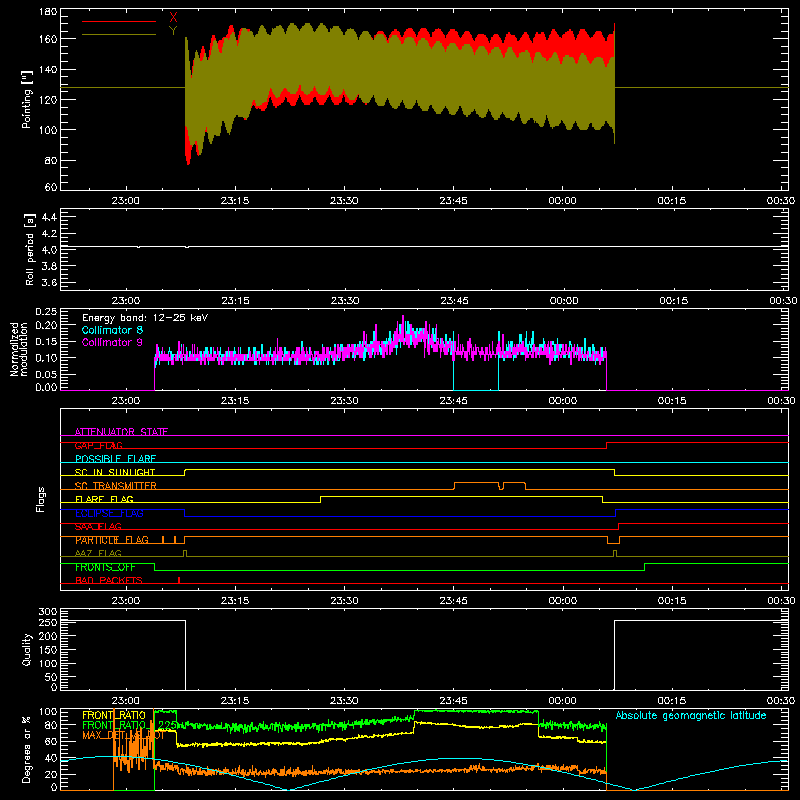Viewport: 800px width, 800px height.
Task: Click 'Absolute geomagnetic latitude' legend text
Action: pos(691,715)
